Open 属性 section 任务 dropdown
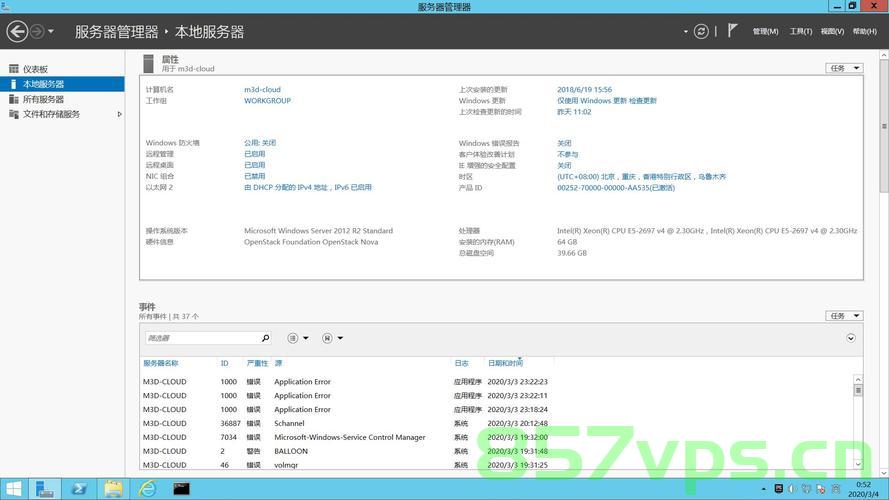 pos(844,68)
